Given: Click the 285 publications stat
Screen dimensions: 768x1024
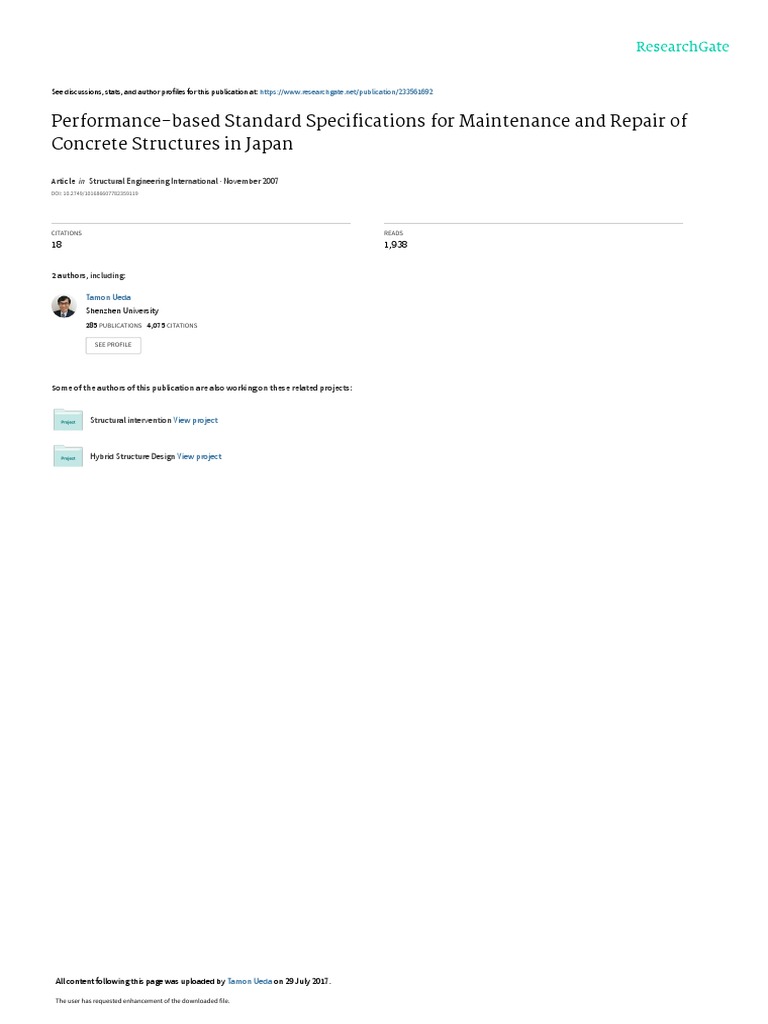Looking at the screenshot, I should point(112,325).
